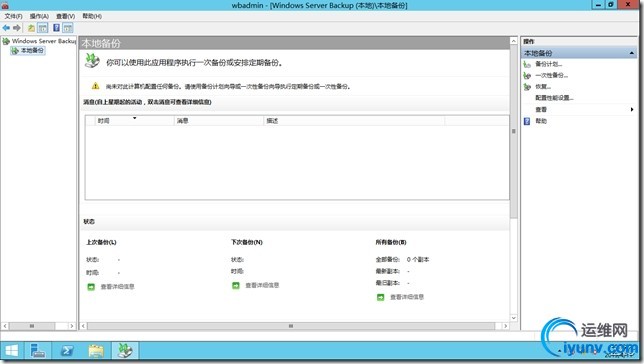Open the 查看(V) menu
This screenshot has width=644, height=364.
coord(65,16)
